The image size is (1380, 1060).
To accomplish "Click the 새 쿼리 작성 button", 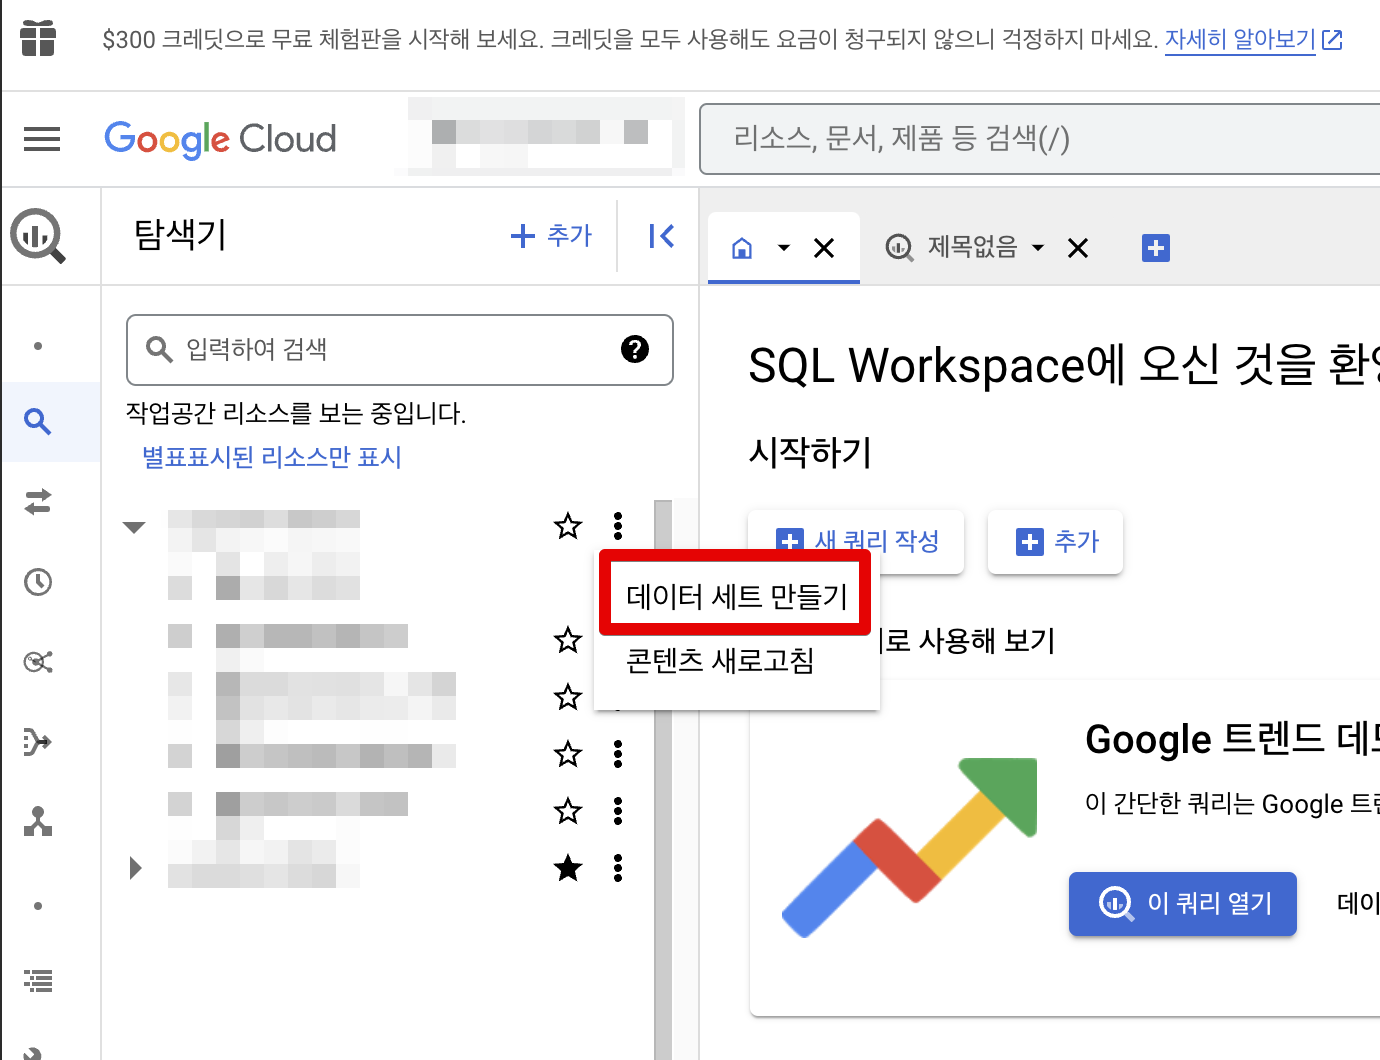I will 856,541.
